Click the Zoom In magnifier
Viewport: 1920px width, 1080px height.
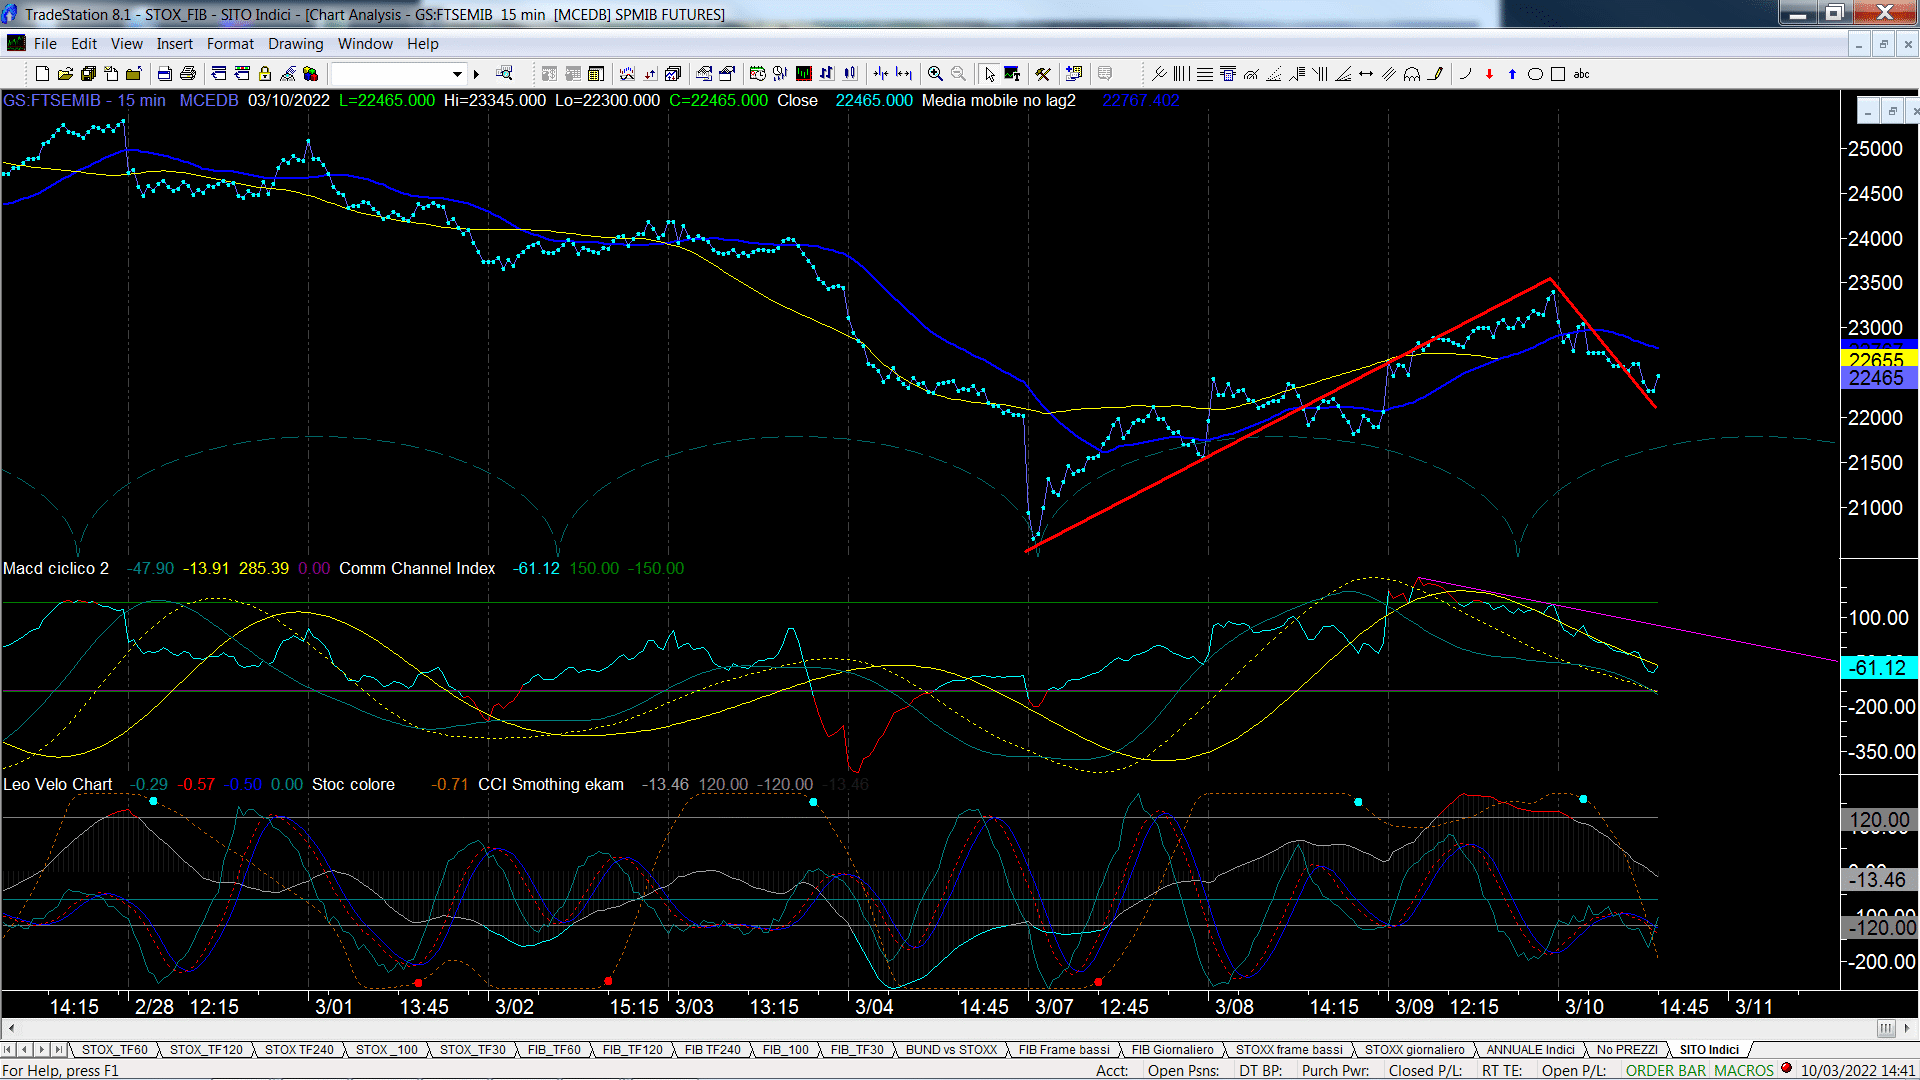pos(935,74)
